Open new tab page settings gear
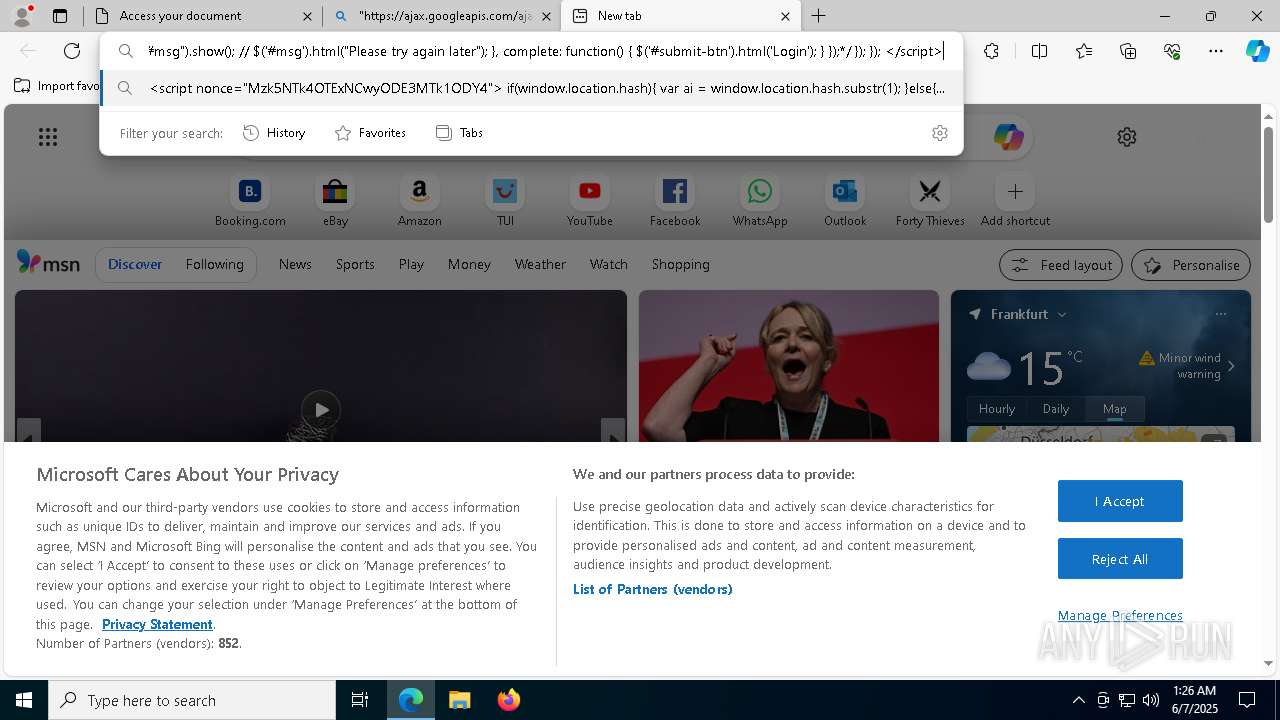The image size is (1280, 720). pyautogui.click(x=1127, y=137)
